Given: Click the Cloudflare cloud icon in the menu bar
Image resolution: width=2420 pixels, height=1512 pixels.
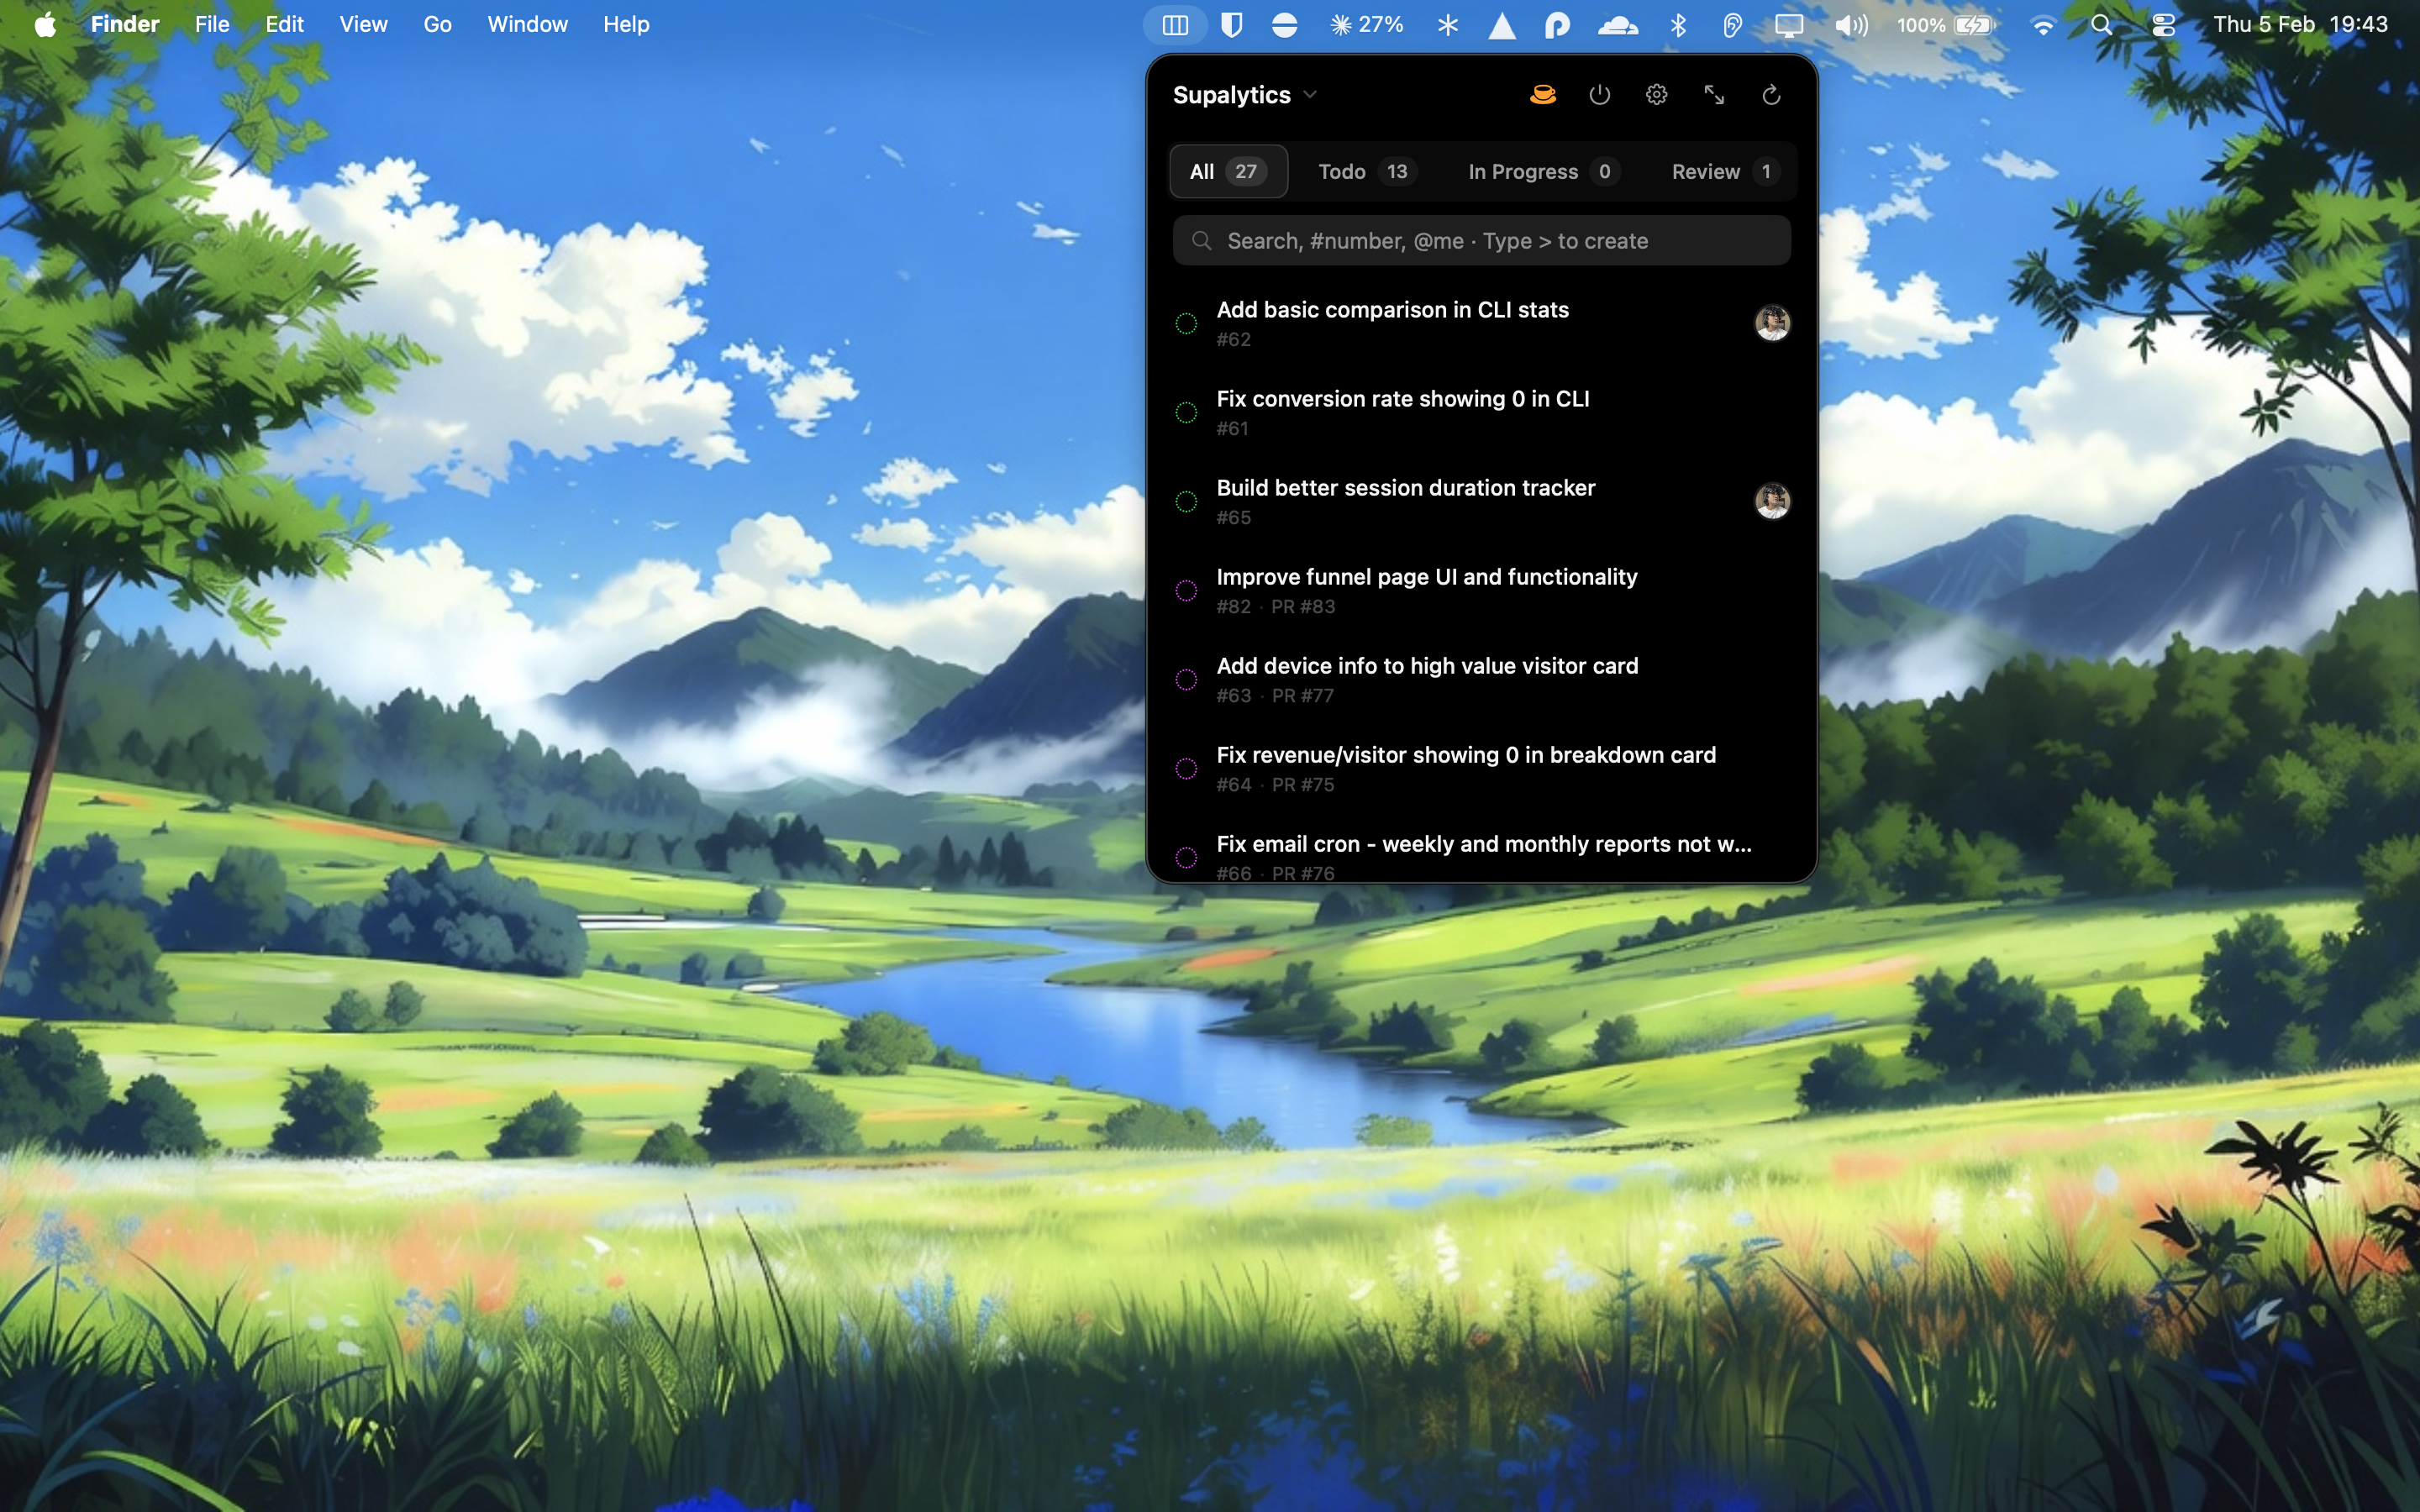Looking at the screenshot, I should click(x=1619, y=24).
